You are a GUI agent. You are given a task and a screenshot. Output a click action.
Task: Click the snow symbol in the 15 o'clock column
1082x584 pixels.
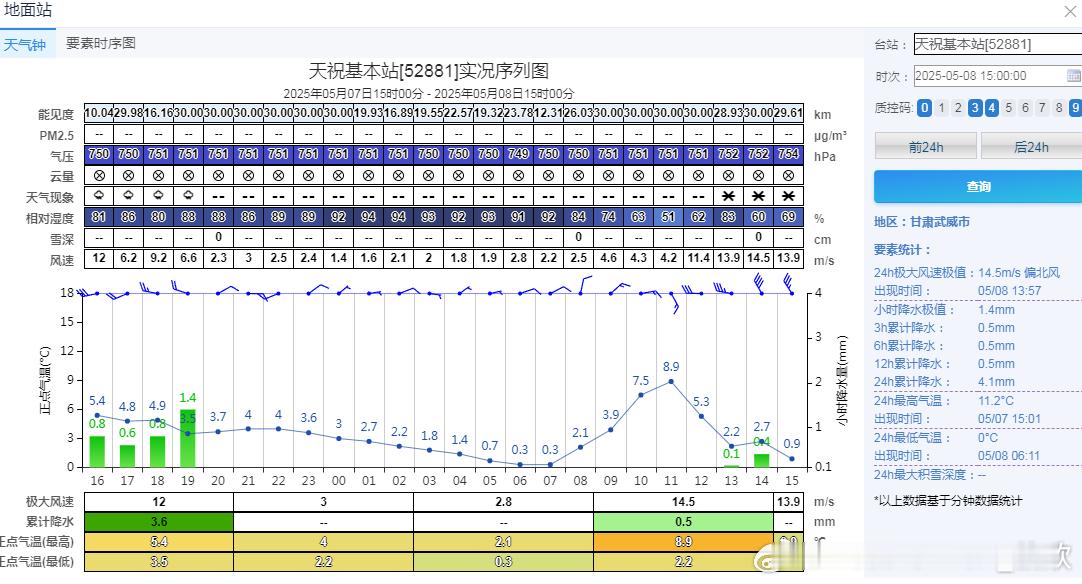click(x=789, y=196)
